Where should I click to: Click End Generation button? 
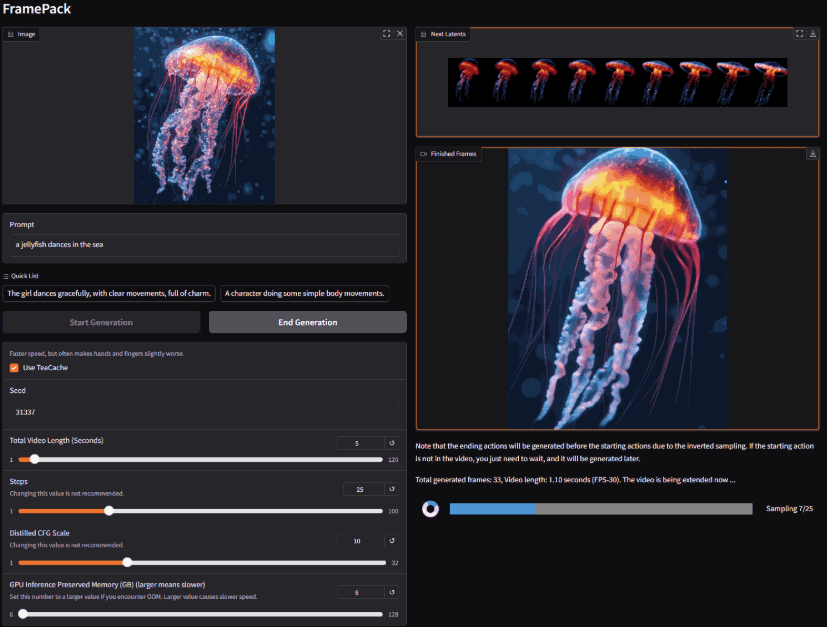pos(307,322)
